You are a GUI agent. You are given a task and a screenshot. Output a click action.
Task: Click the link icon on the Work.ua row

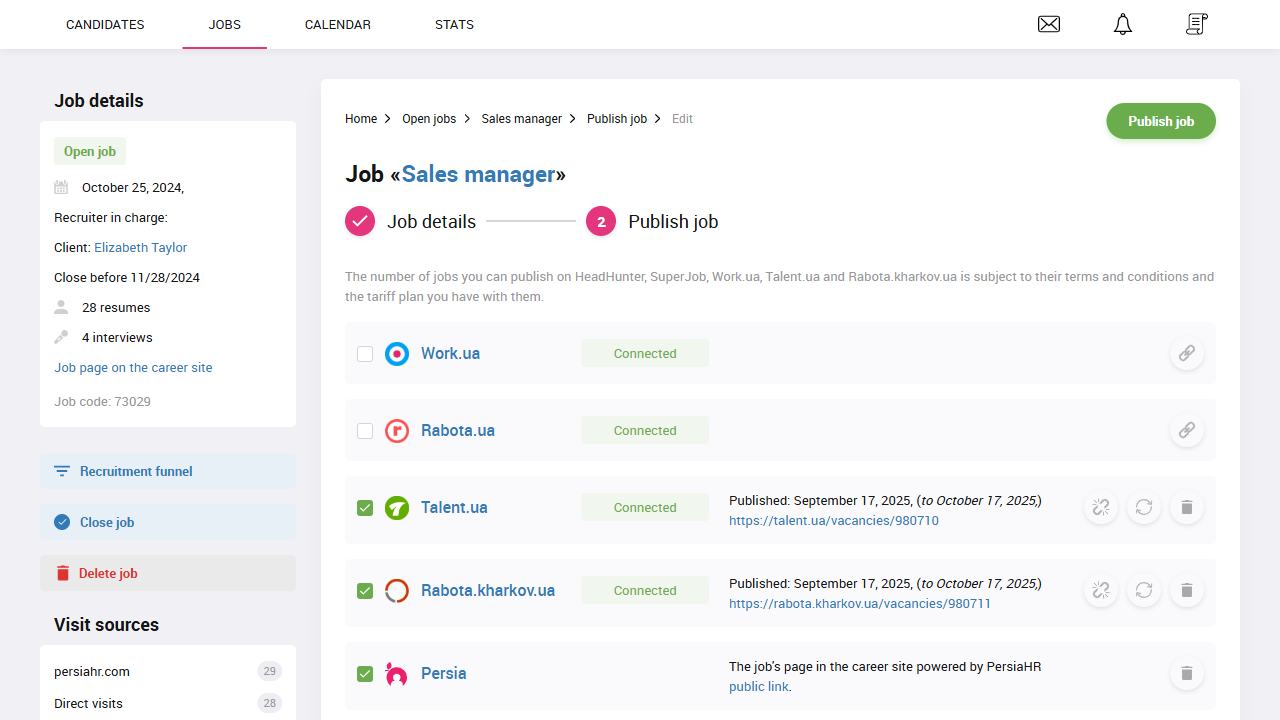click(1186, 353)
